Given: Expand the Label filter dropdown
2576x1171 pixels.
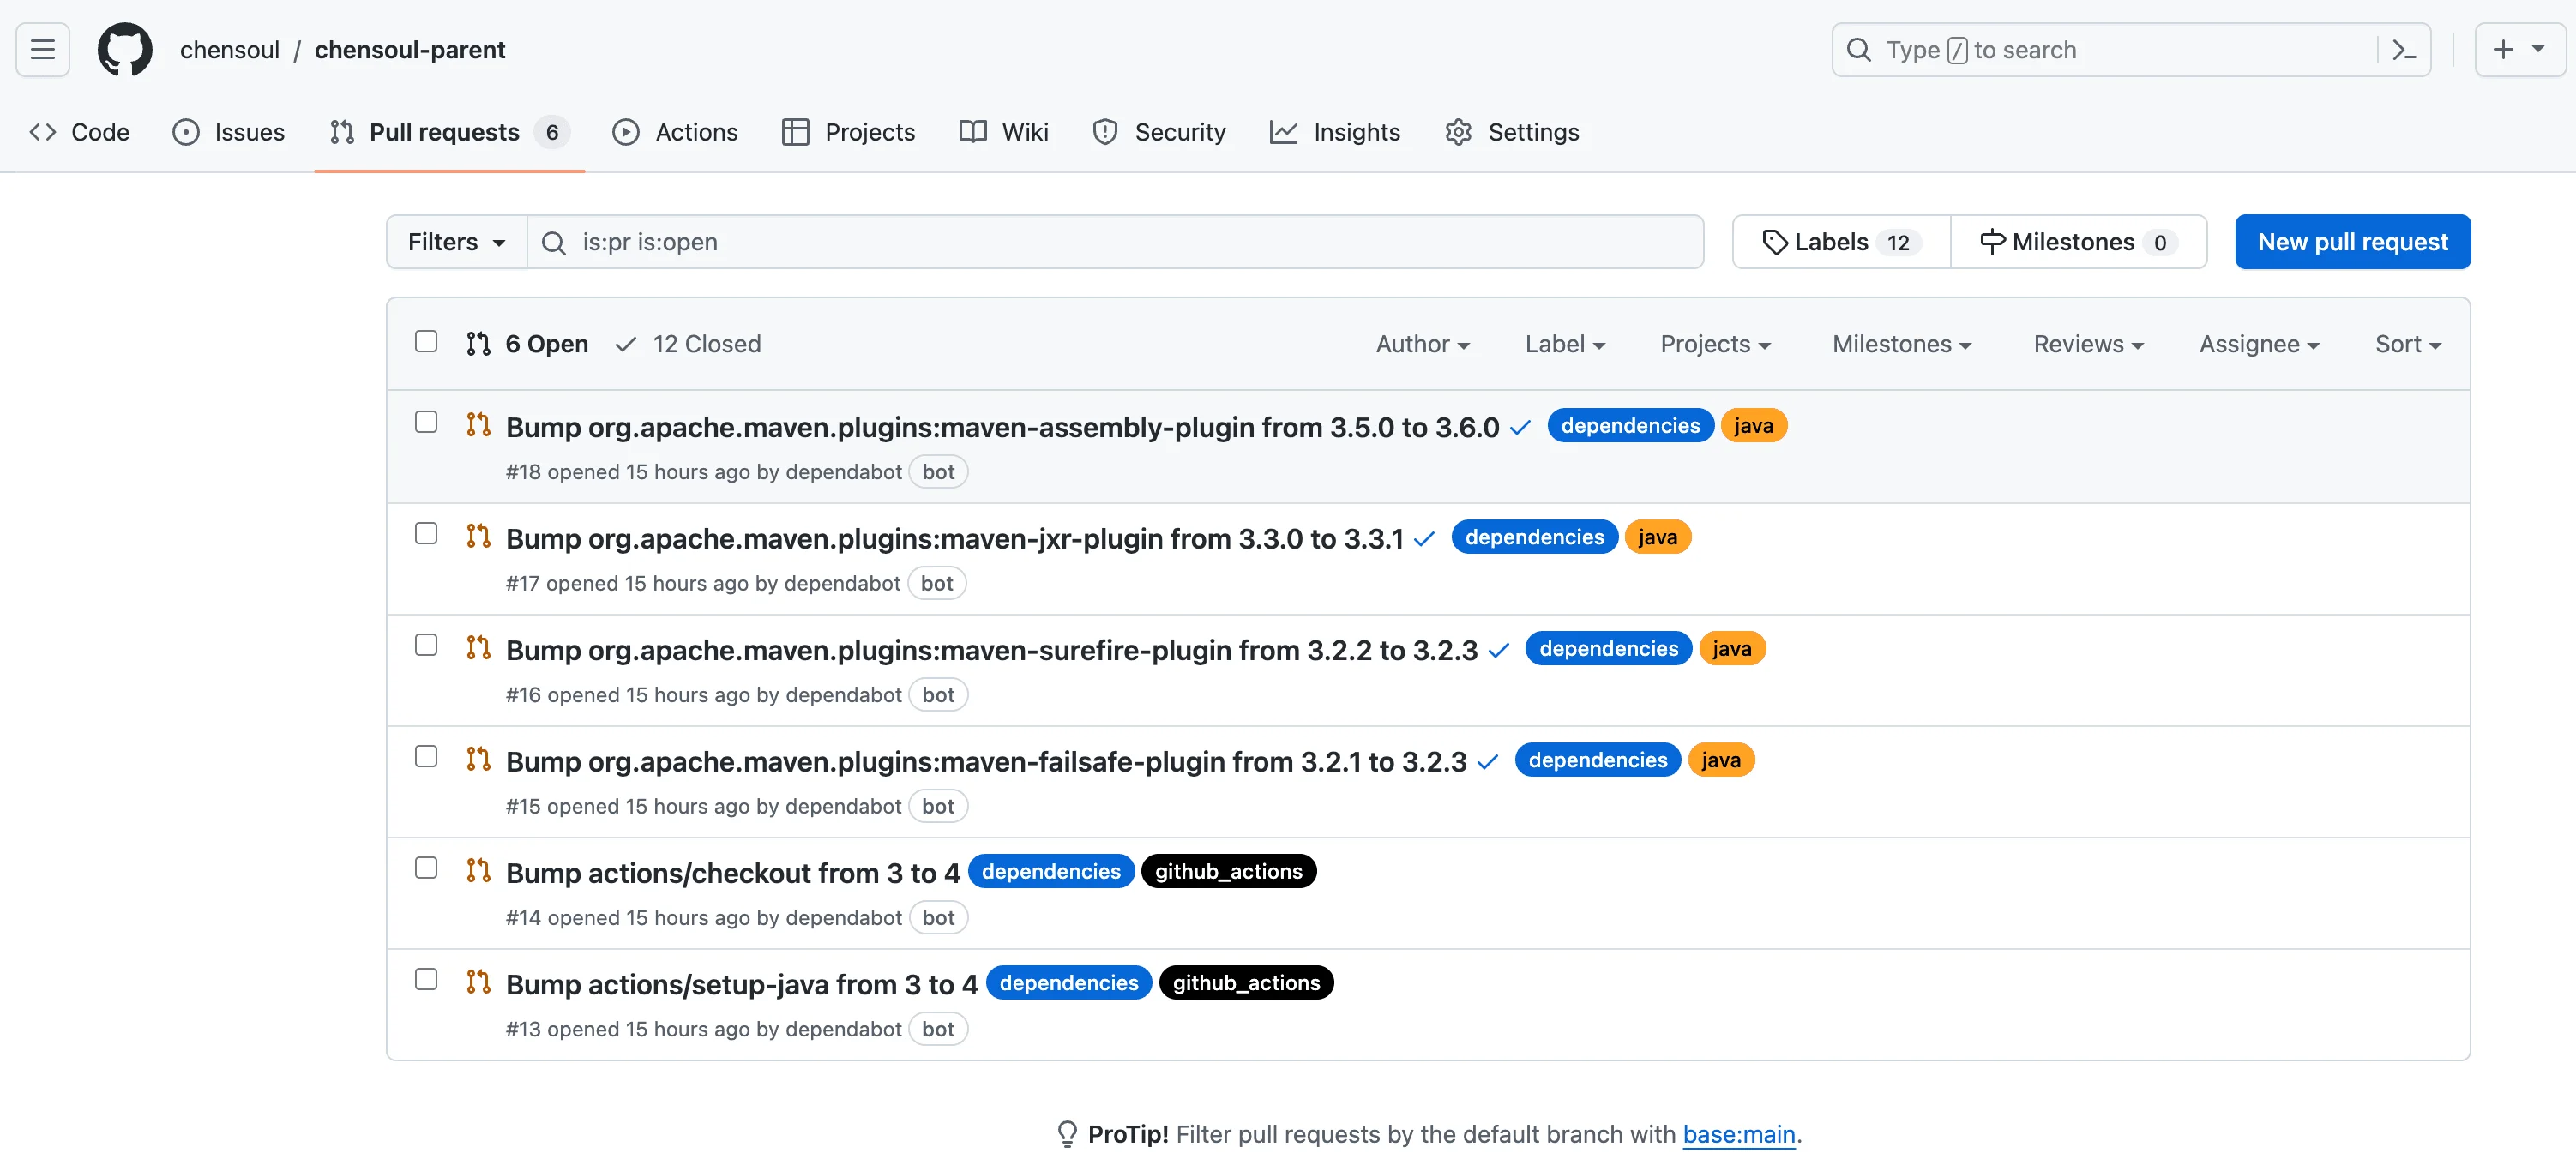Looking at the screenshot, I should 1564,344.
